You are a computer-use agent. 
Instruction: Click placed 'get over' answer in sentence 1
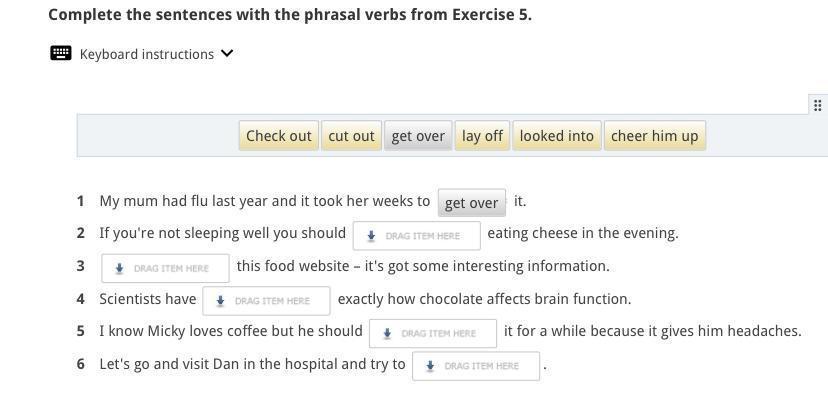pyautogui.click(x=471, y=203)
